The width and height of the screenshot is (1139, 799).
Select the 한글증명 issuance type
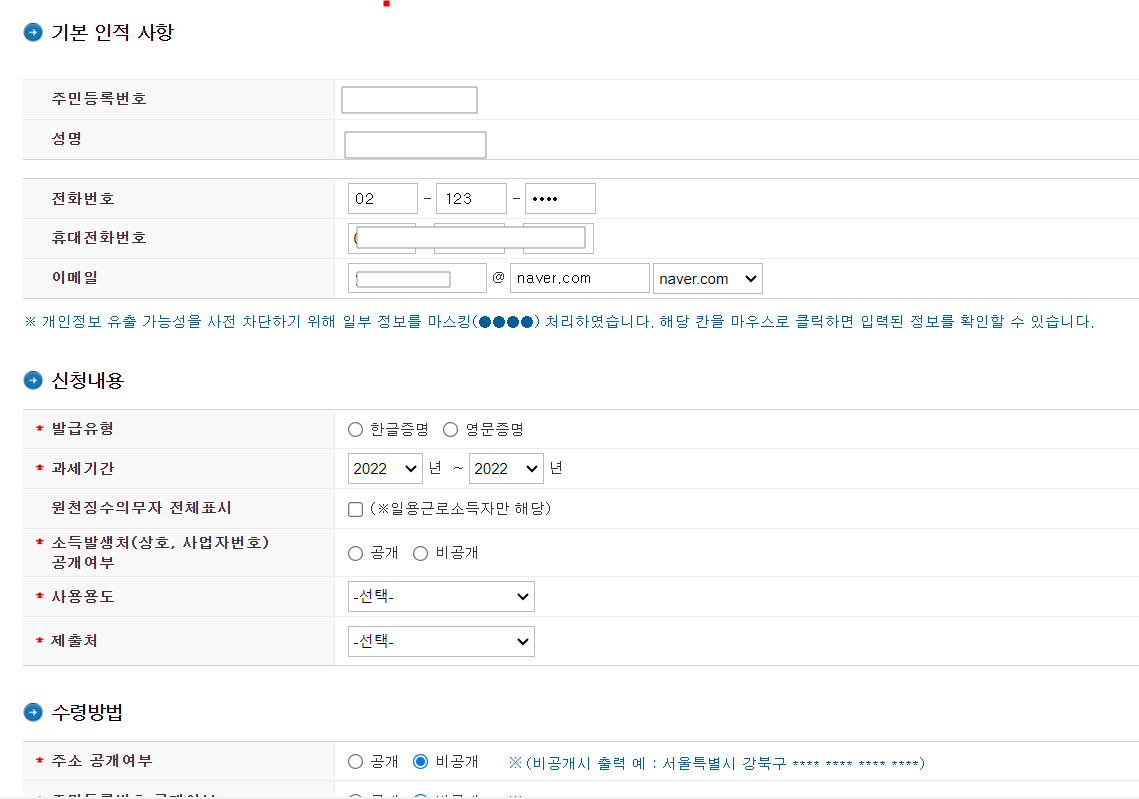355,429
